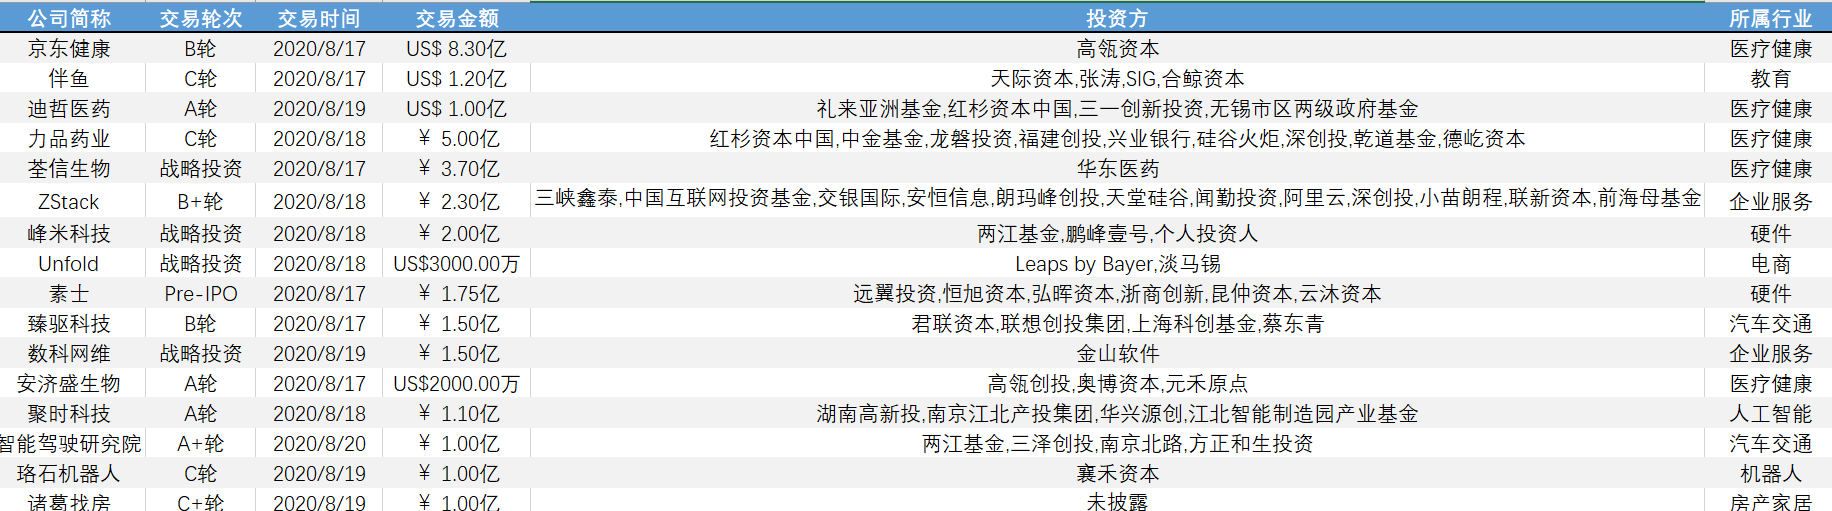Click the 智能驾驶研究院 company cell
This screenshot has height=511, width=1832.
[70, 443]
